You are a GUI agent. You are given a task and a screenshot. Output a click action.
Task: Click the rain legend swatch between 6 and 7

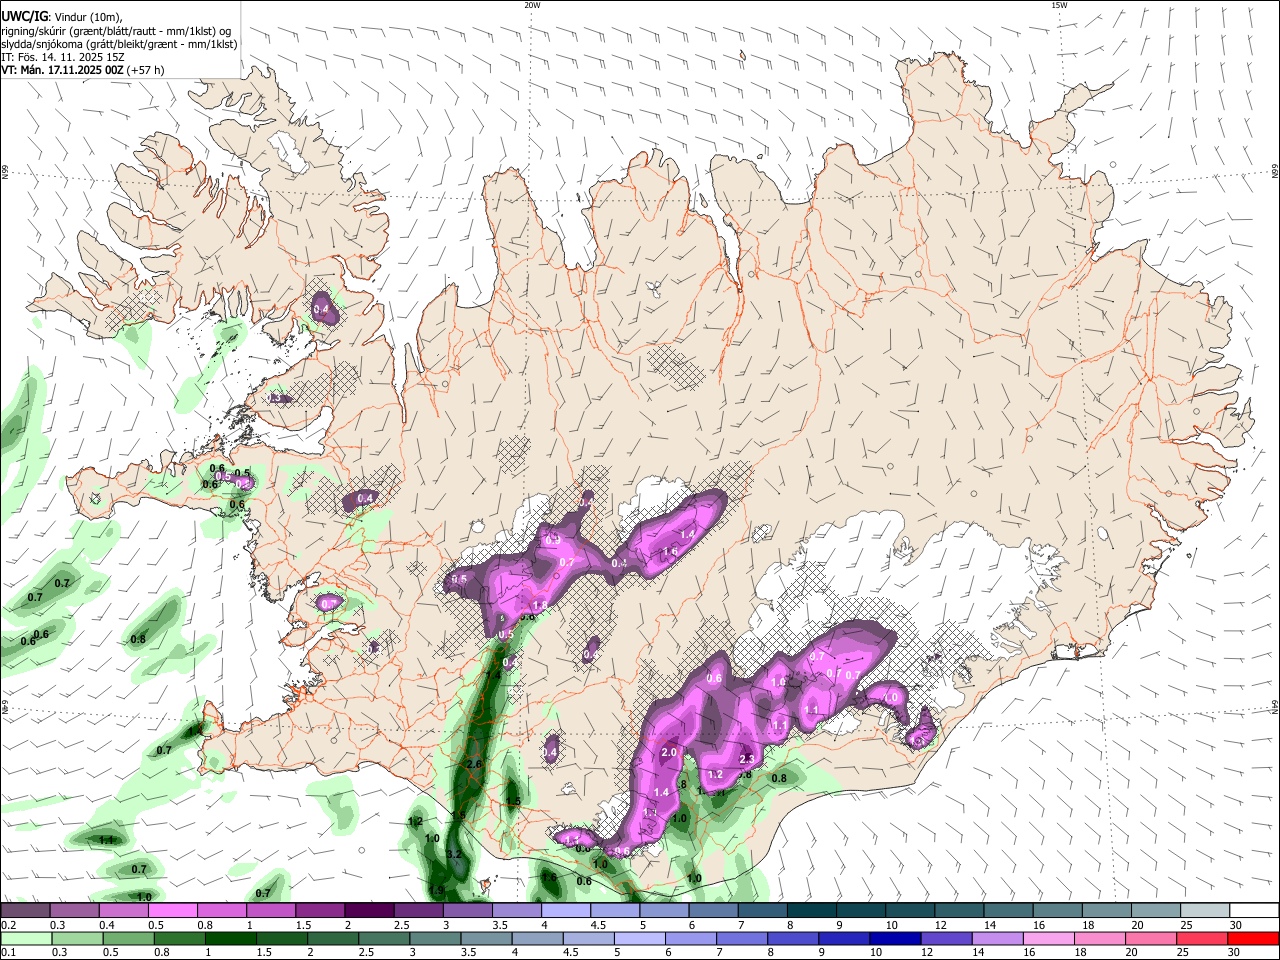coord(691,938)
